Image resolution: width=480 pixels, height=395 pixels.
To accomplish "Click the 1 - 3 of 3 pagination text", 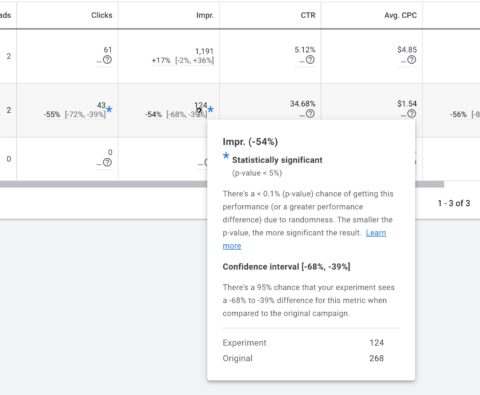I will pyautogui.click(x=454, y=203).
